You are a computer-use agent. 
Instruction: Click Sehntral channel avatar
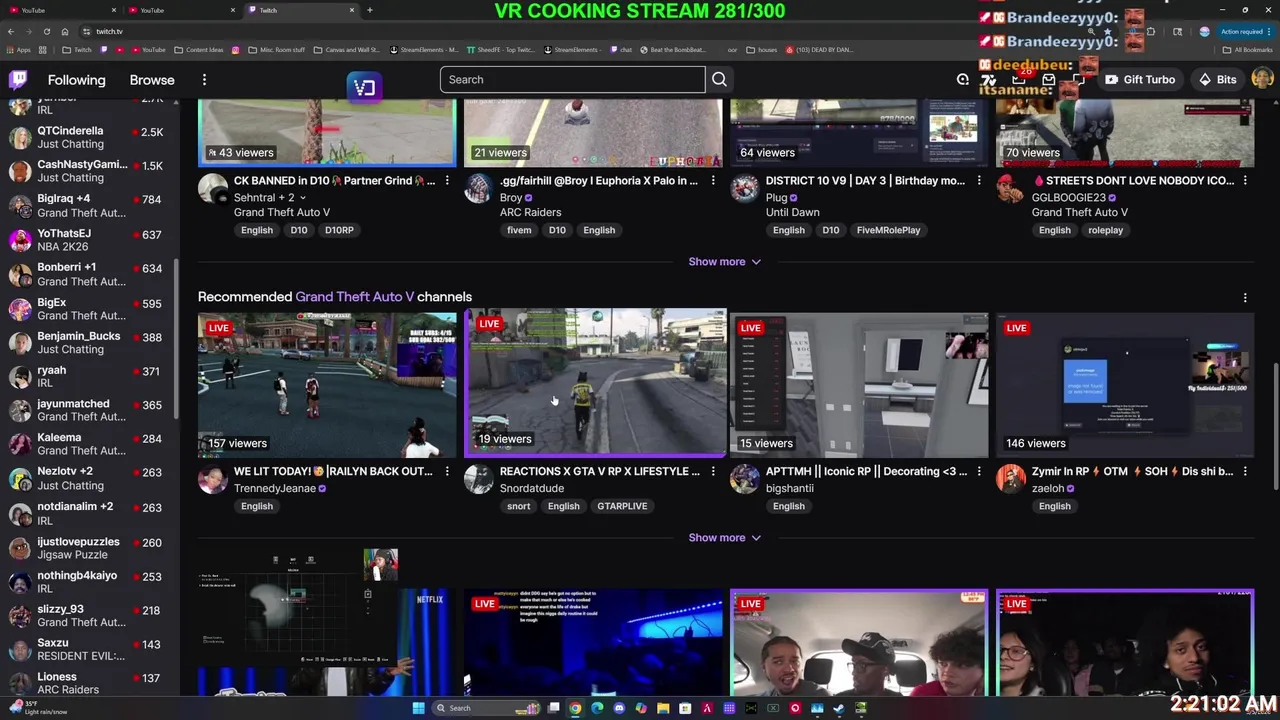coord(213,189)
